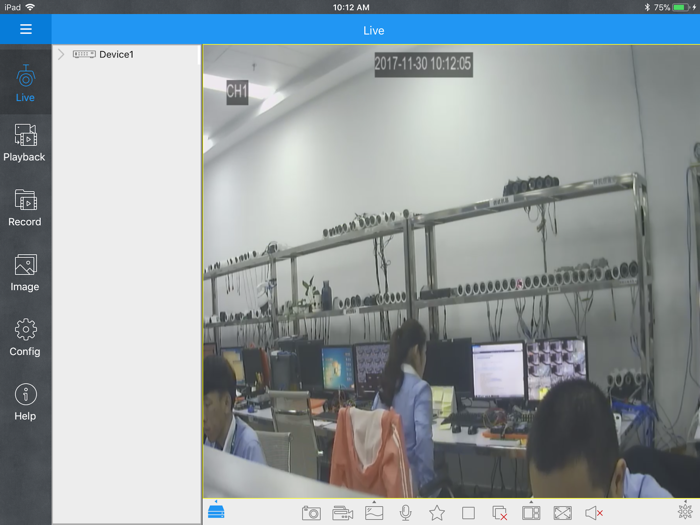The image size is (700, 525).
Task: Open the Image gallery section
Action: 25,273
